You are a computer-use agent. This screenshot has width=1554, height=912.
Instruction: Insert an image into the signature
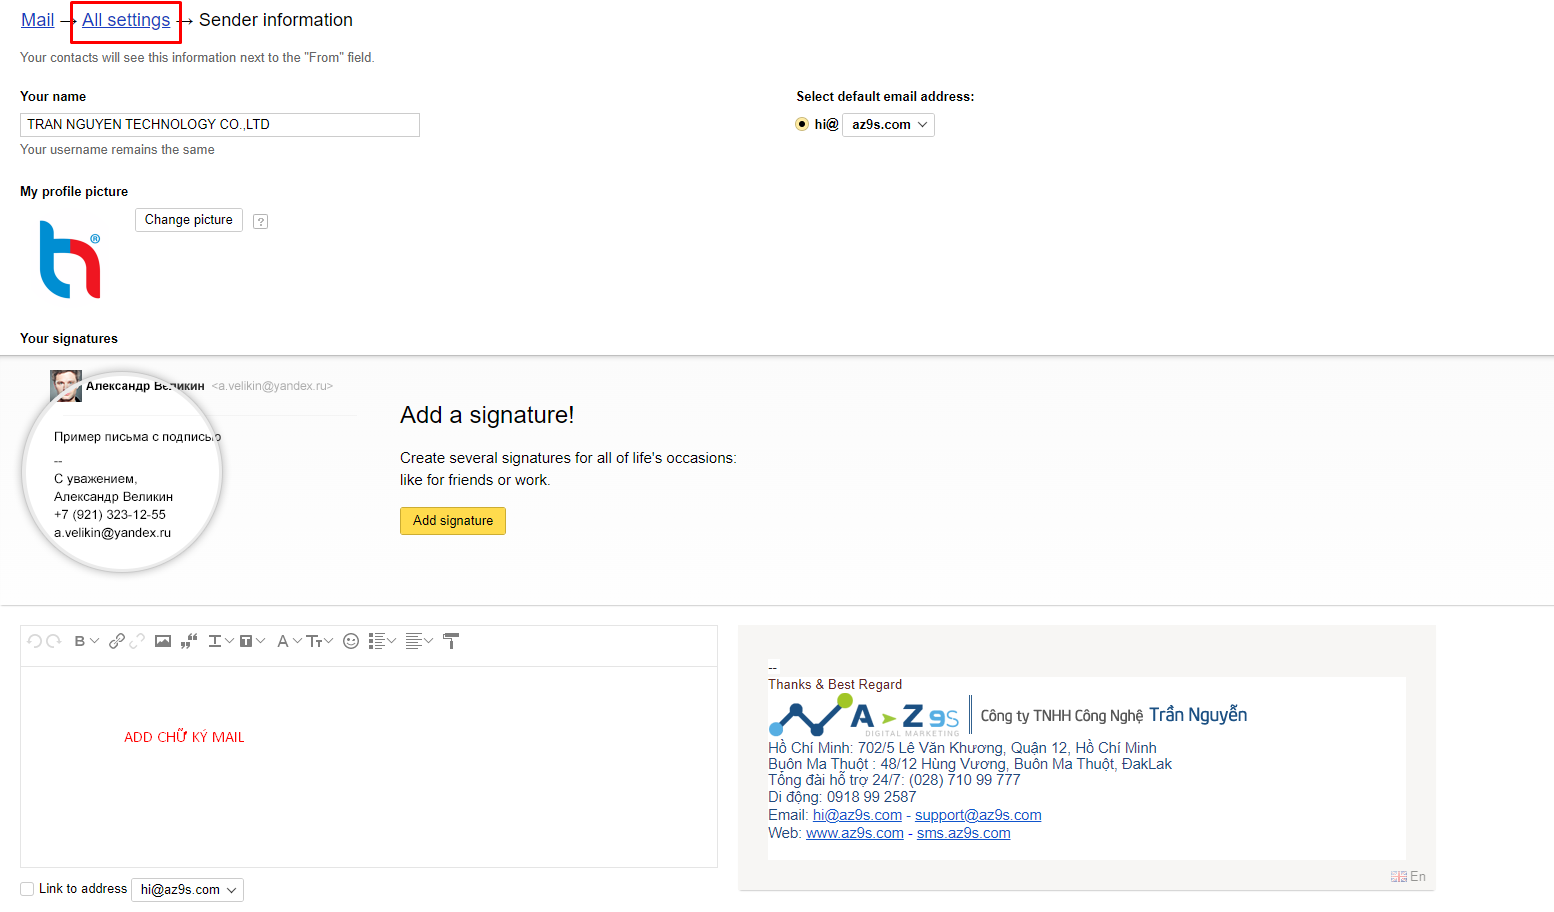coord(162,641)
